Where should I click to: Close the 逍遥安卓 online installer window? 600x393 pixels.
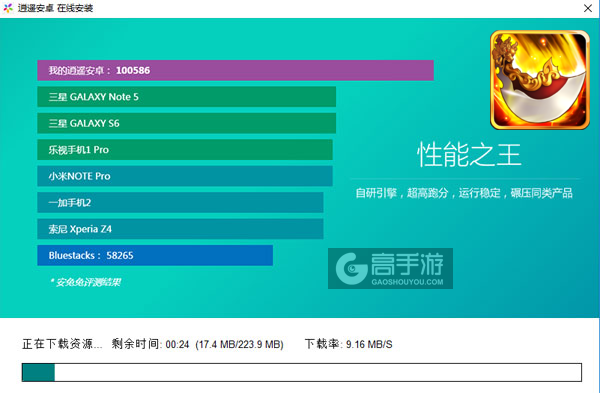coord(588,8)
